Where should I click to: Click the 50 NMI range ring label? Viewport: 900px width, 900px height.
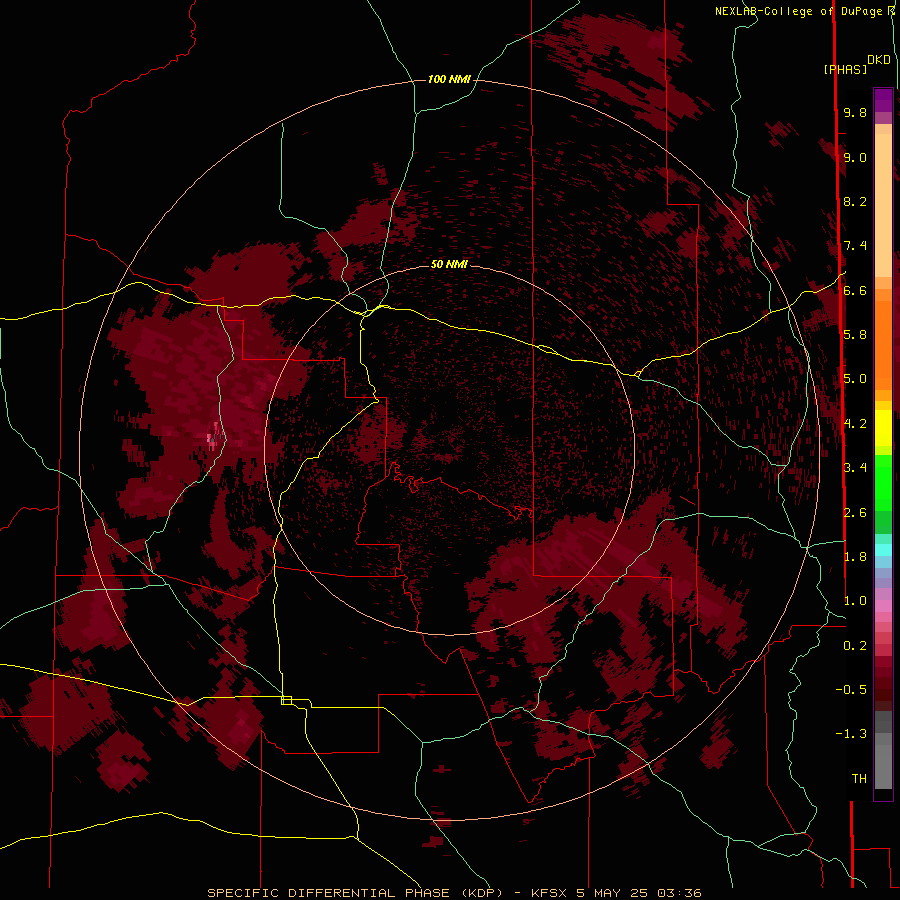pos(449,264)
